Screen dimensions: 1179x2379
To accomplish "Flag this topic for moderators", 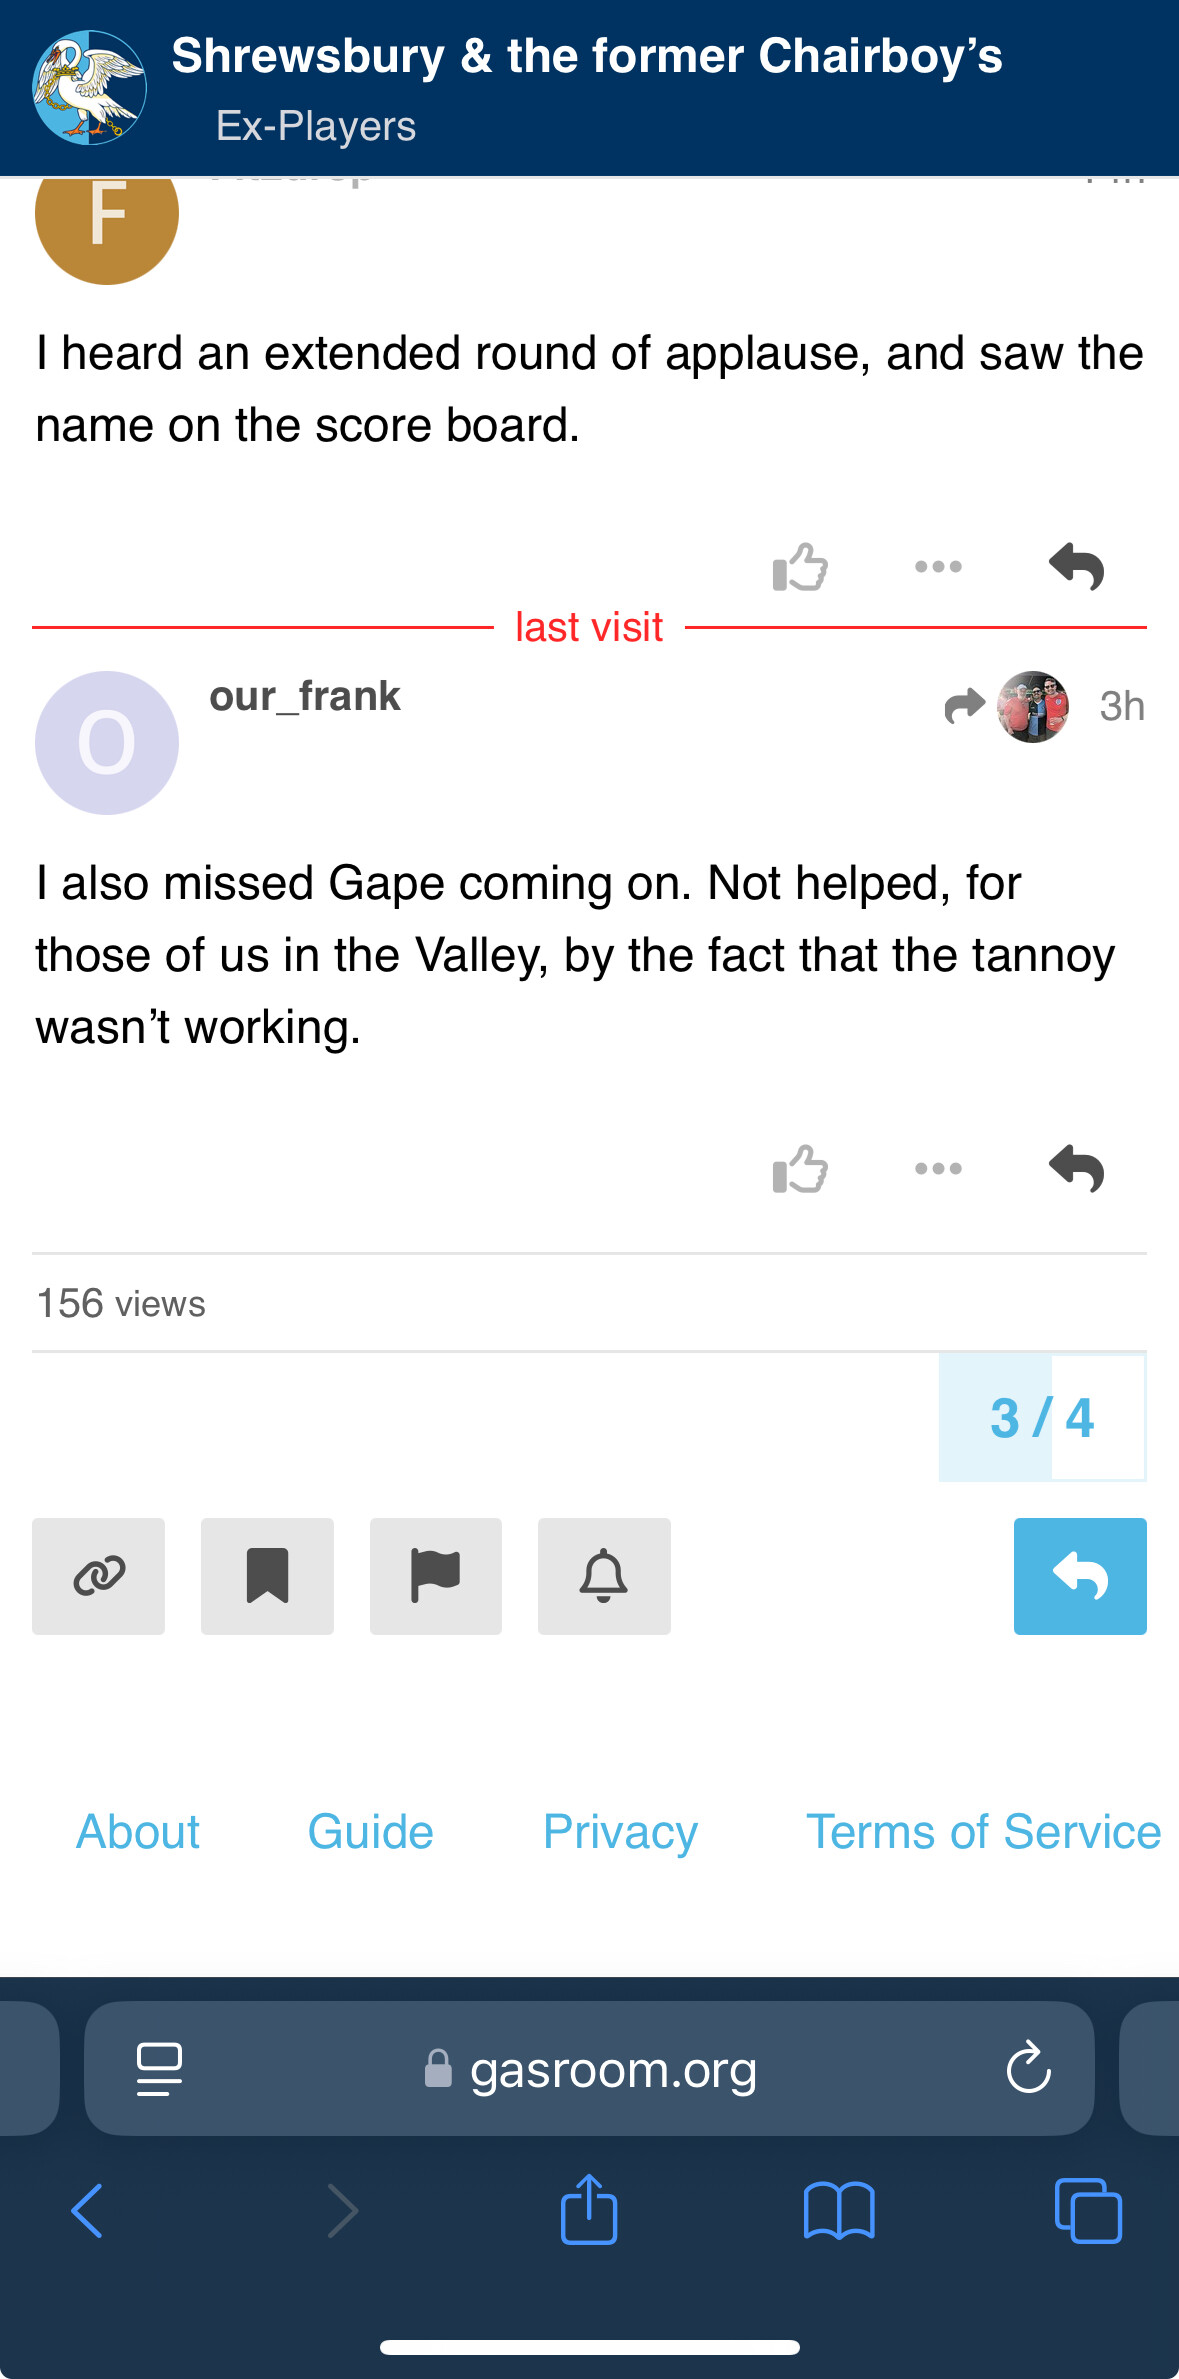I will 436,1576.
